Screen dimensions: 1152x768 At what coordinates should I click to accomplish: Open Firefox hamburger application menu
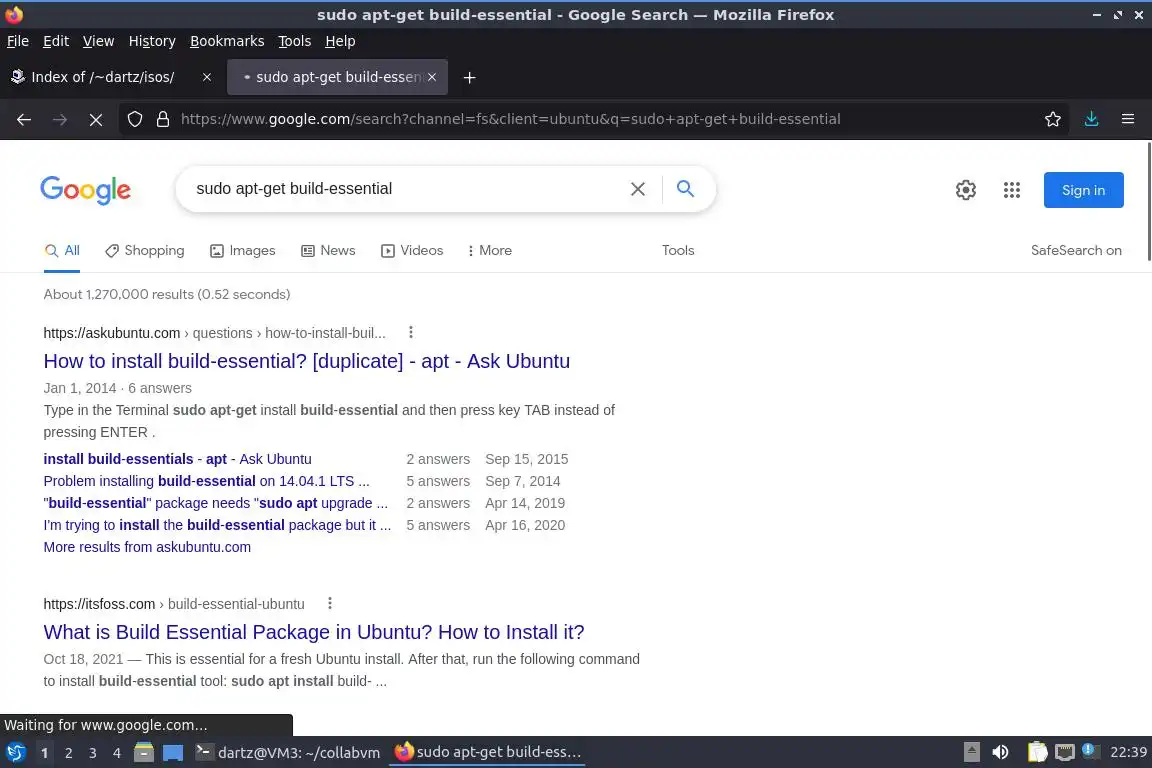click(x=1128, y=119)
